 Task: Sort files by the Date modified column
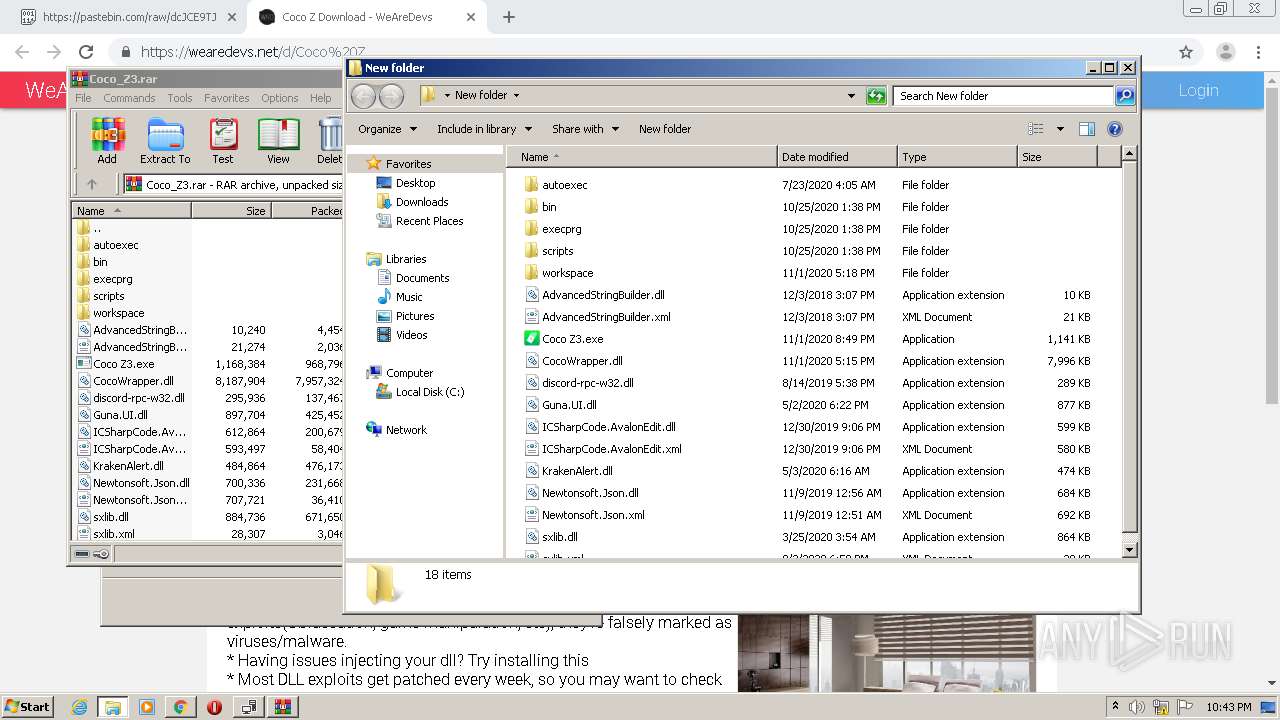pos(836,157)
